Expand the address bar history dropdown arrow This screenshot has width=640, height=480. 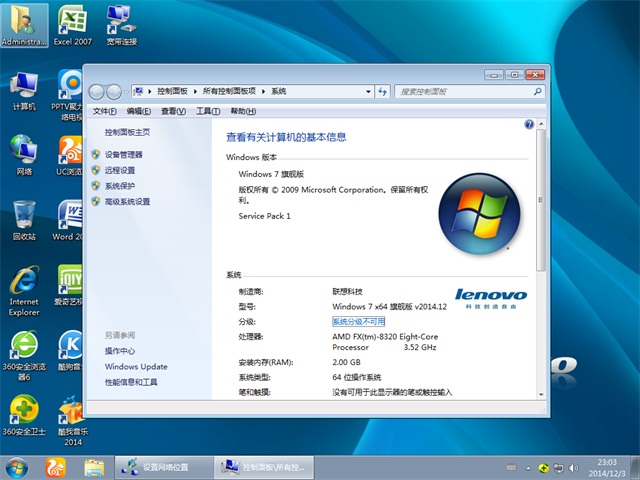click(366, 91)
